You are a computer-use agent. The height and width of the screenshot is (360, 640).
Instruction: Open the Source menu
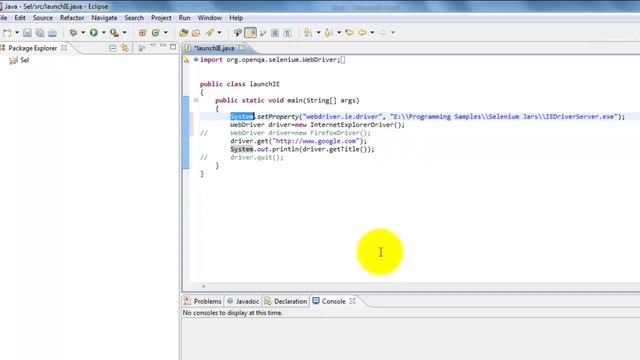43,18
